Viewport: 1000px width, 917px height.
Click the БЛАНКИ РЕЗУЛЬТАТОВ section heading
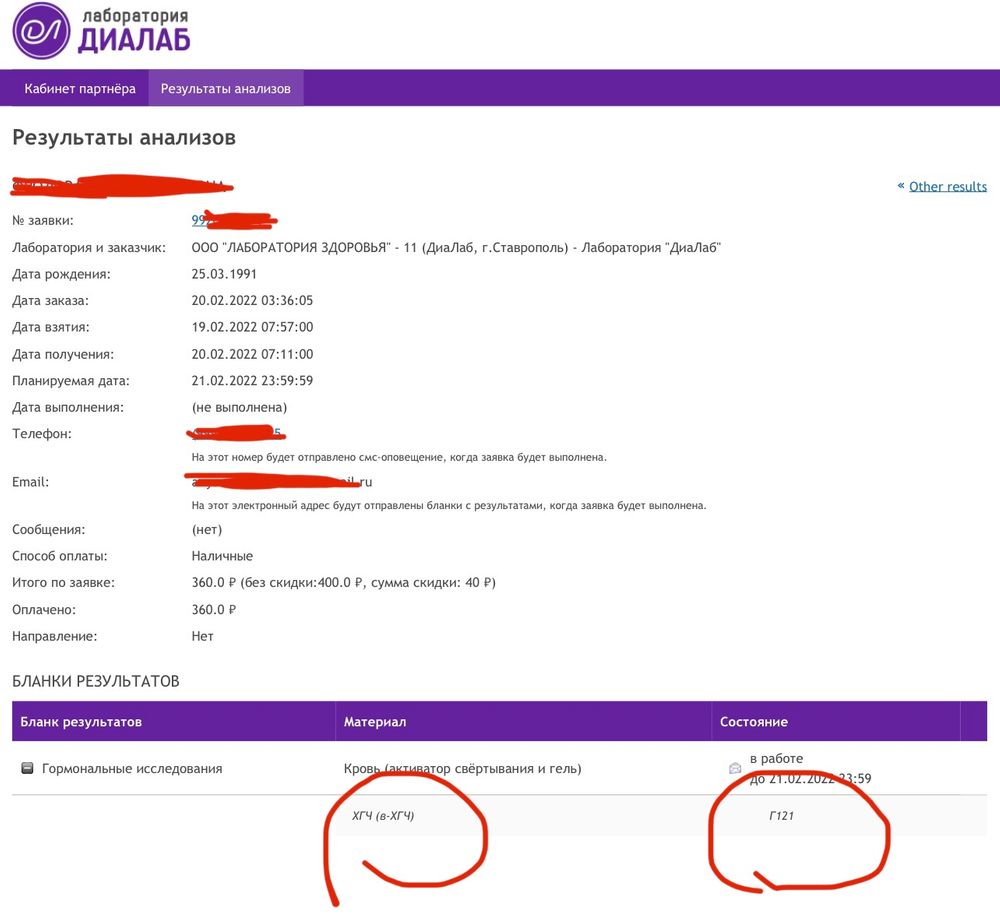point(96,681)
